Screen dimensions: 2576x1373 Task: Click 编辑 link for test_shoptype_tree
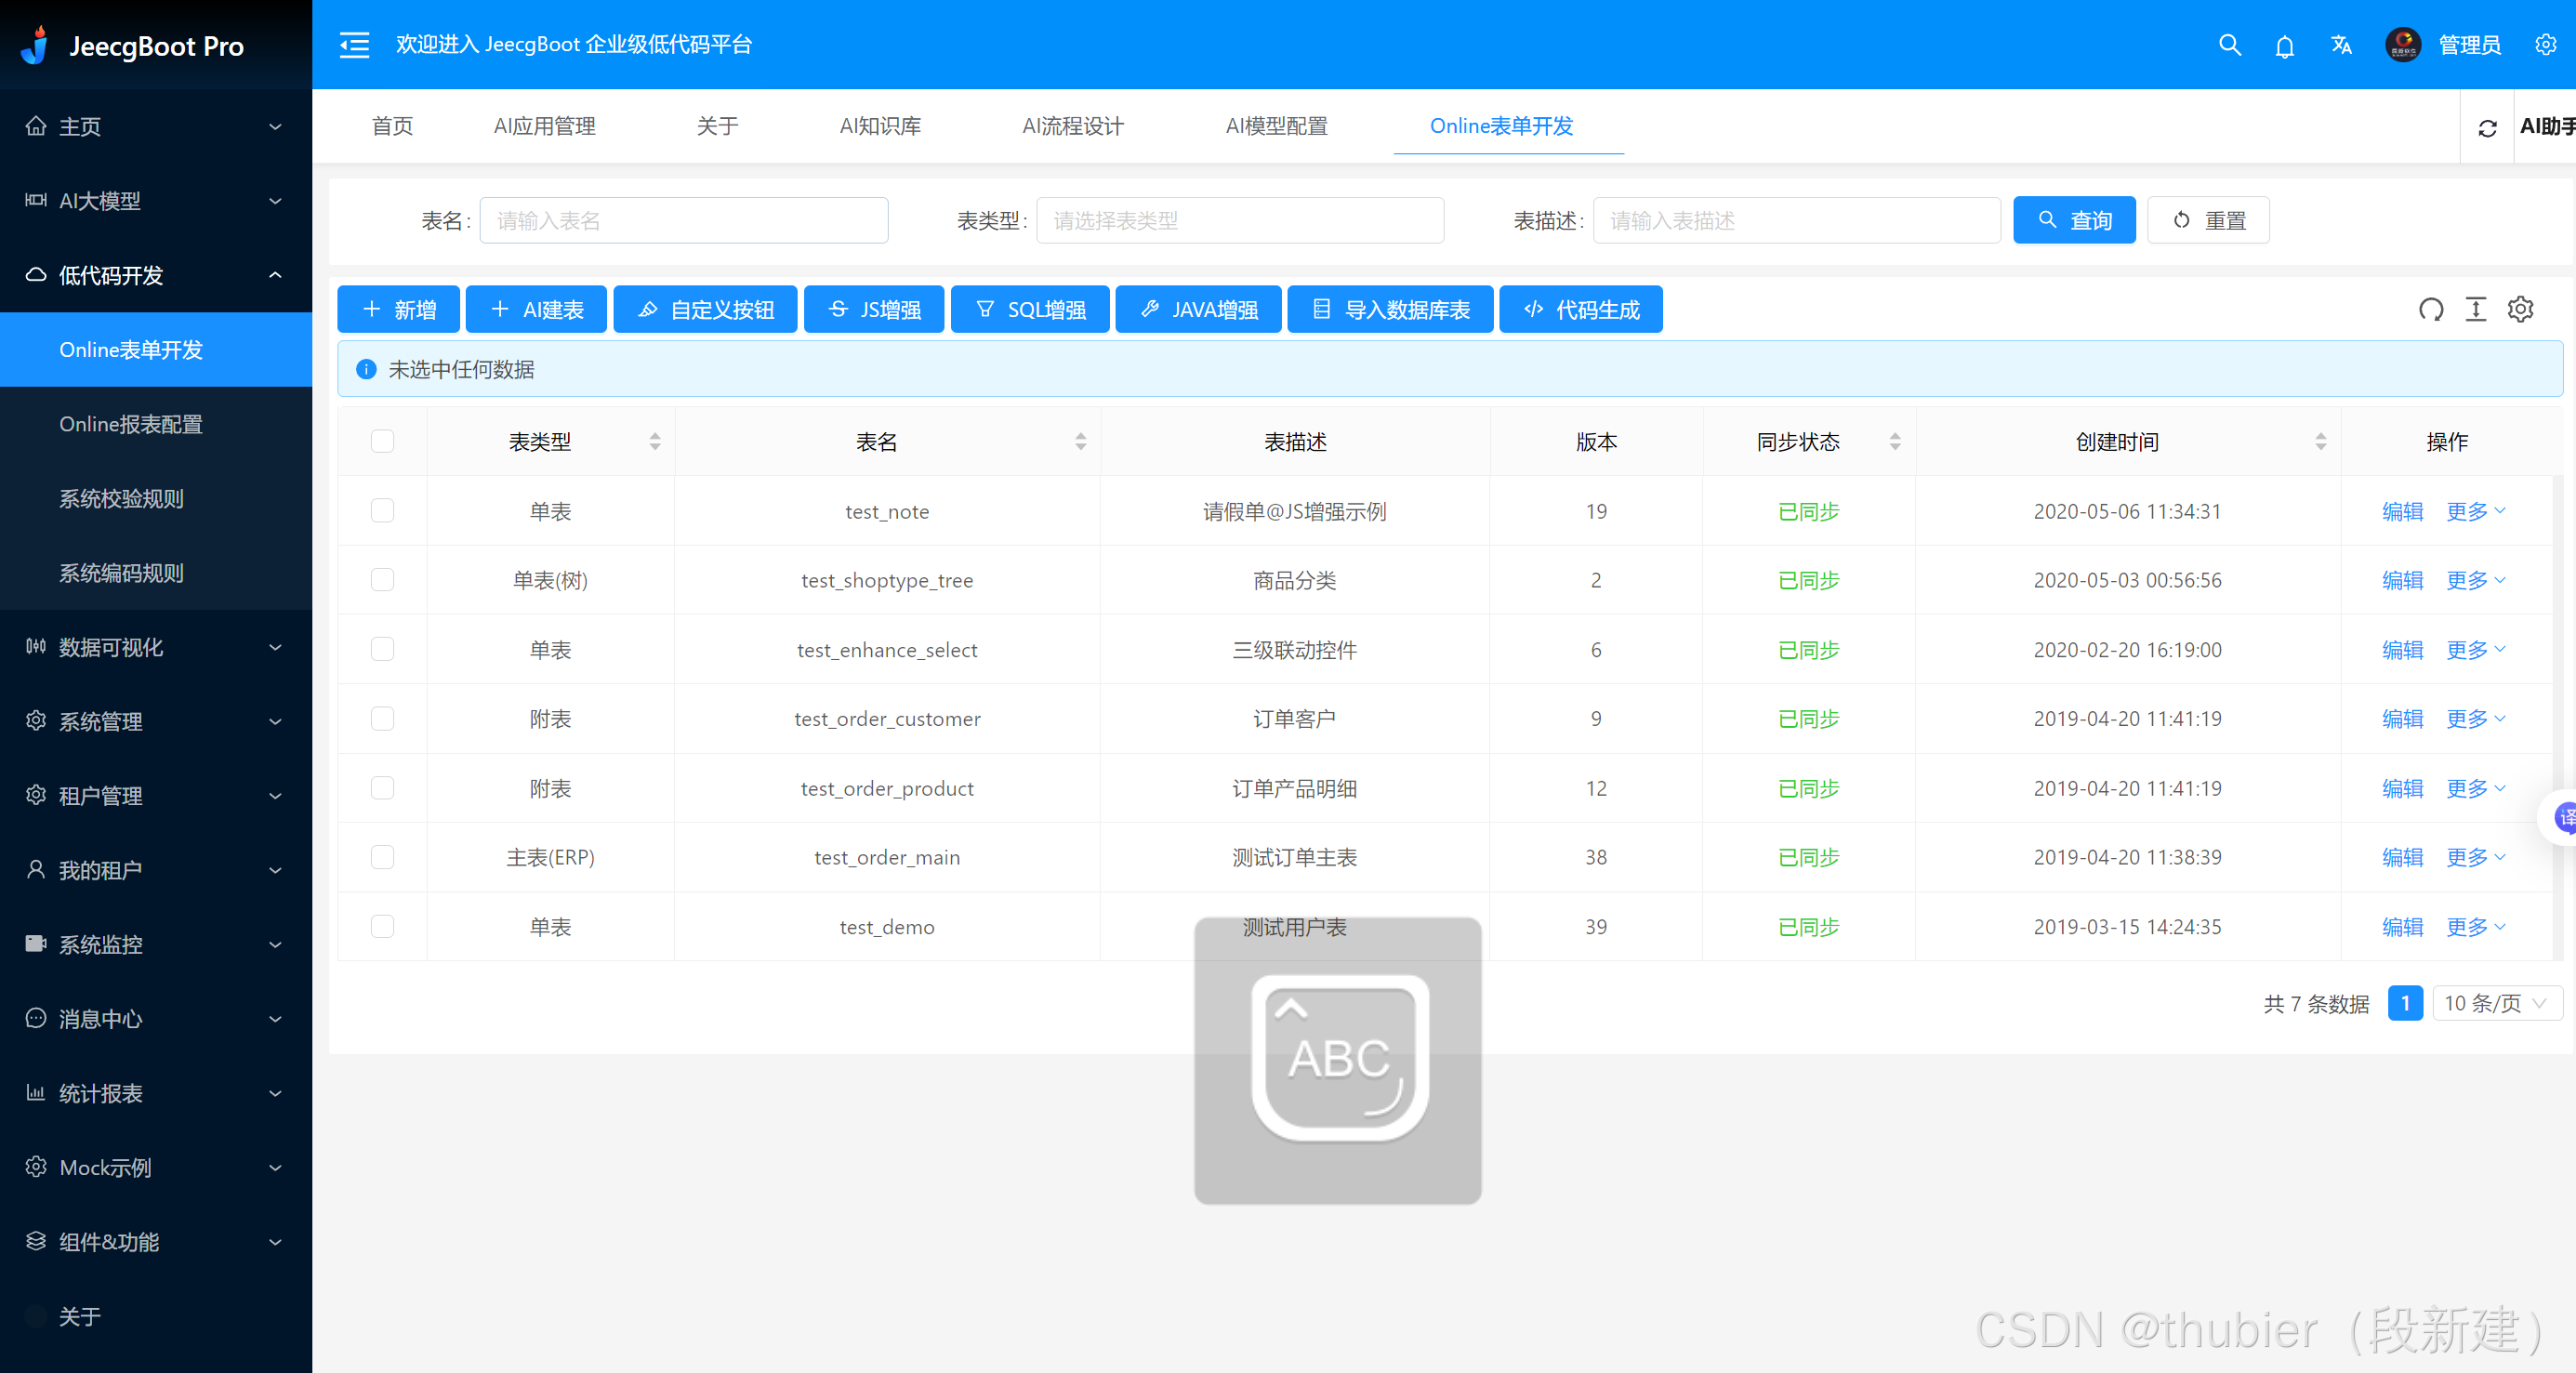pos(2402,580)
